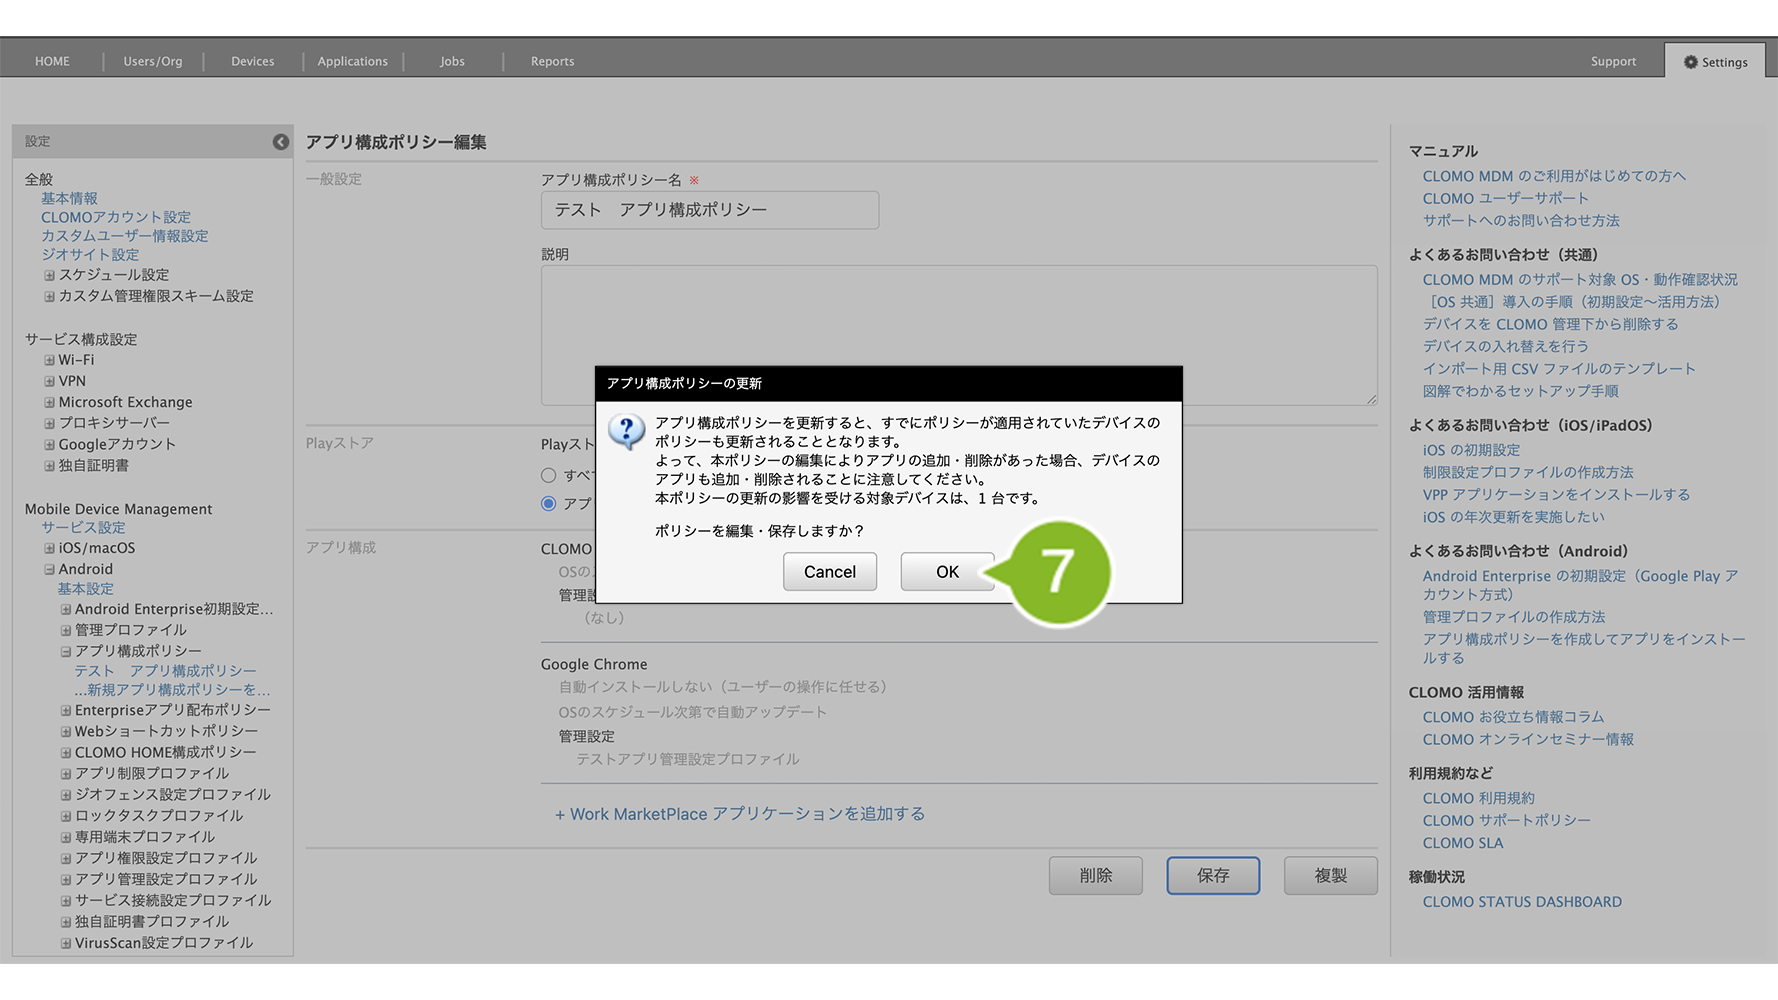Collapse the Android tree node
Image resolution: width=1778 pixels, height=1000 pixels.
click(49, 569)
